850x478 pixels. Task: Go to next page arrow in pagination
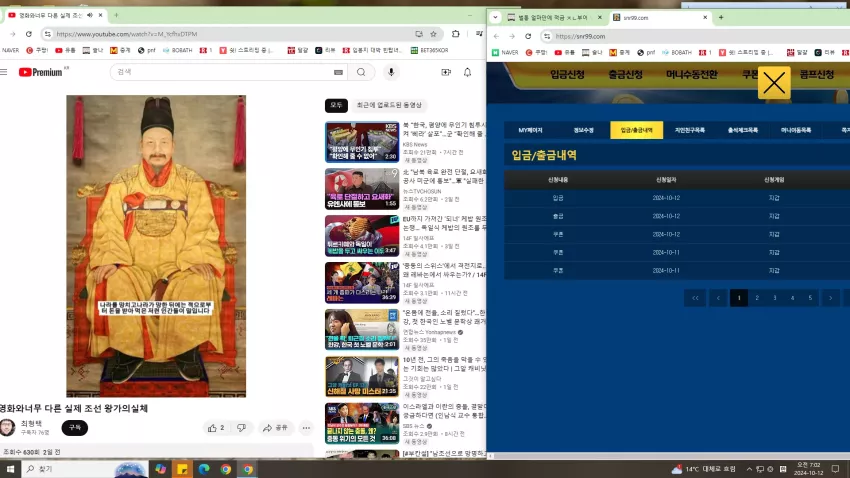coord(830,298)
